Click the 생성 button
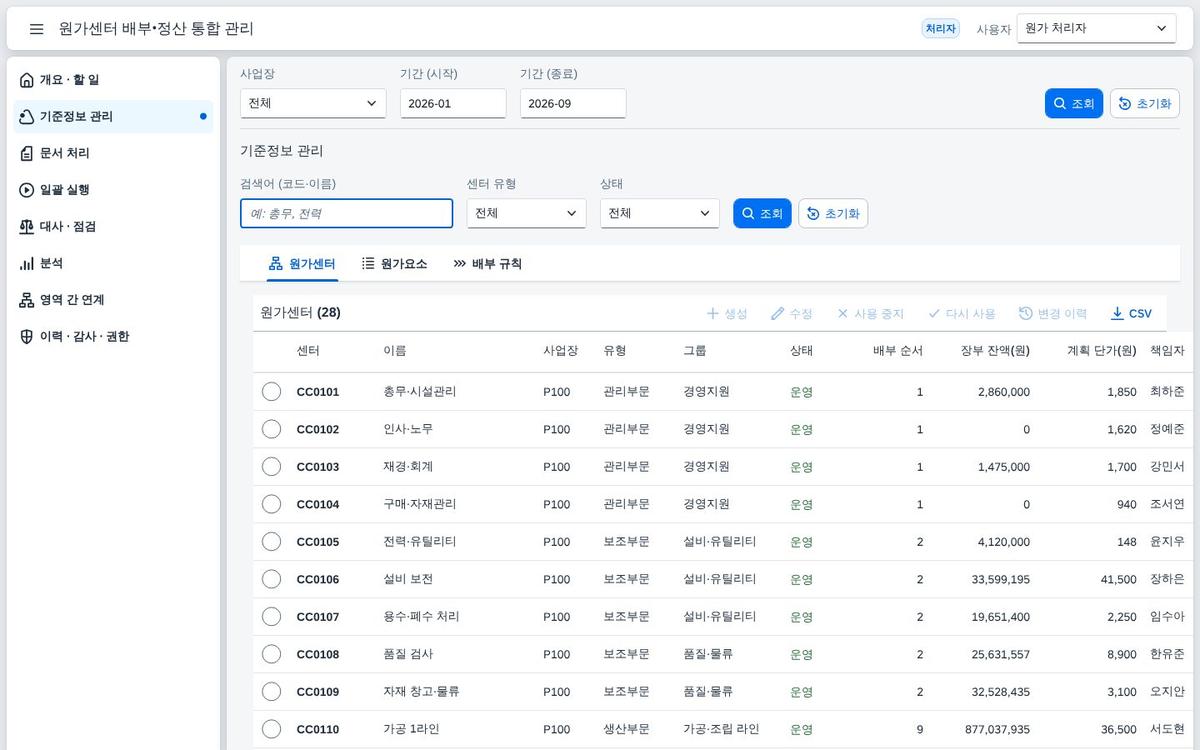 [727, 313]
